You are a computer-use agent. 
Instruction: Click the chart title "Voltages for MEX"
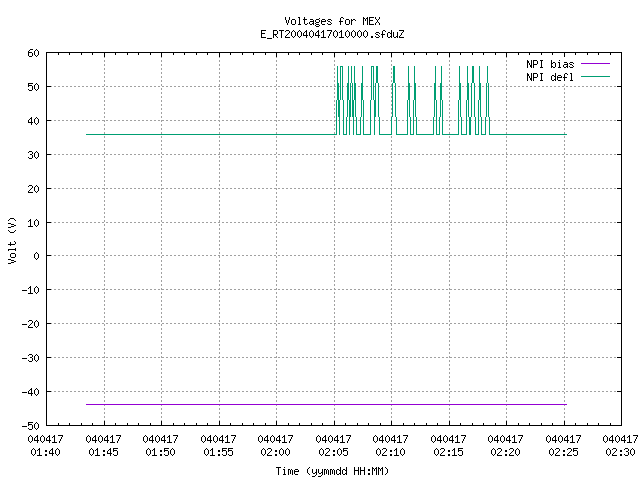pyautogui.click(x=332, y=21)
